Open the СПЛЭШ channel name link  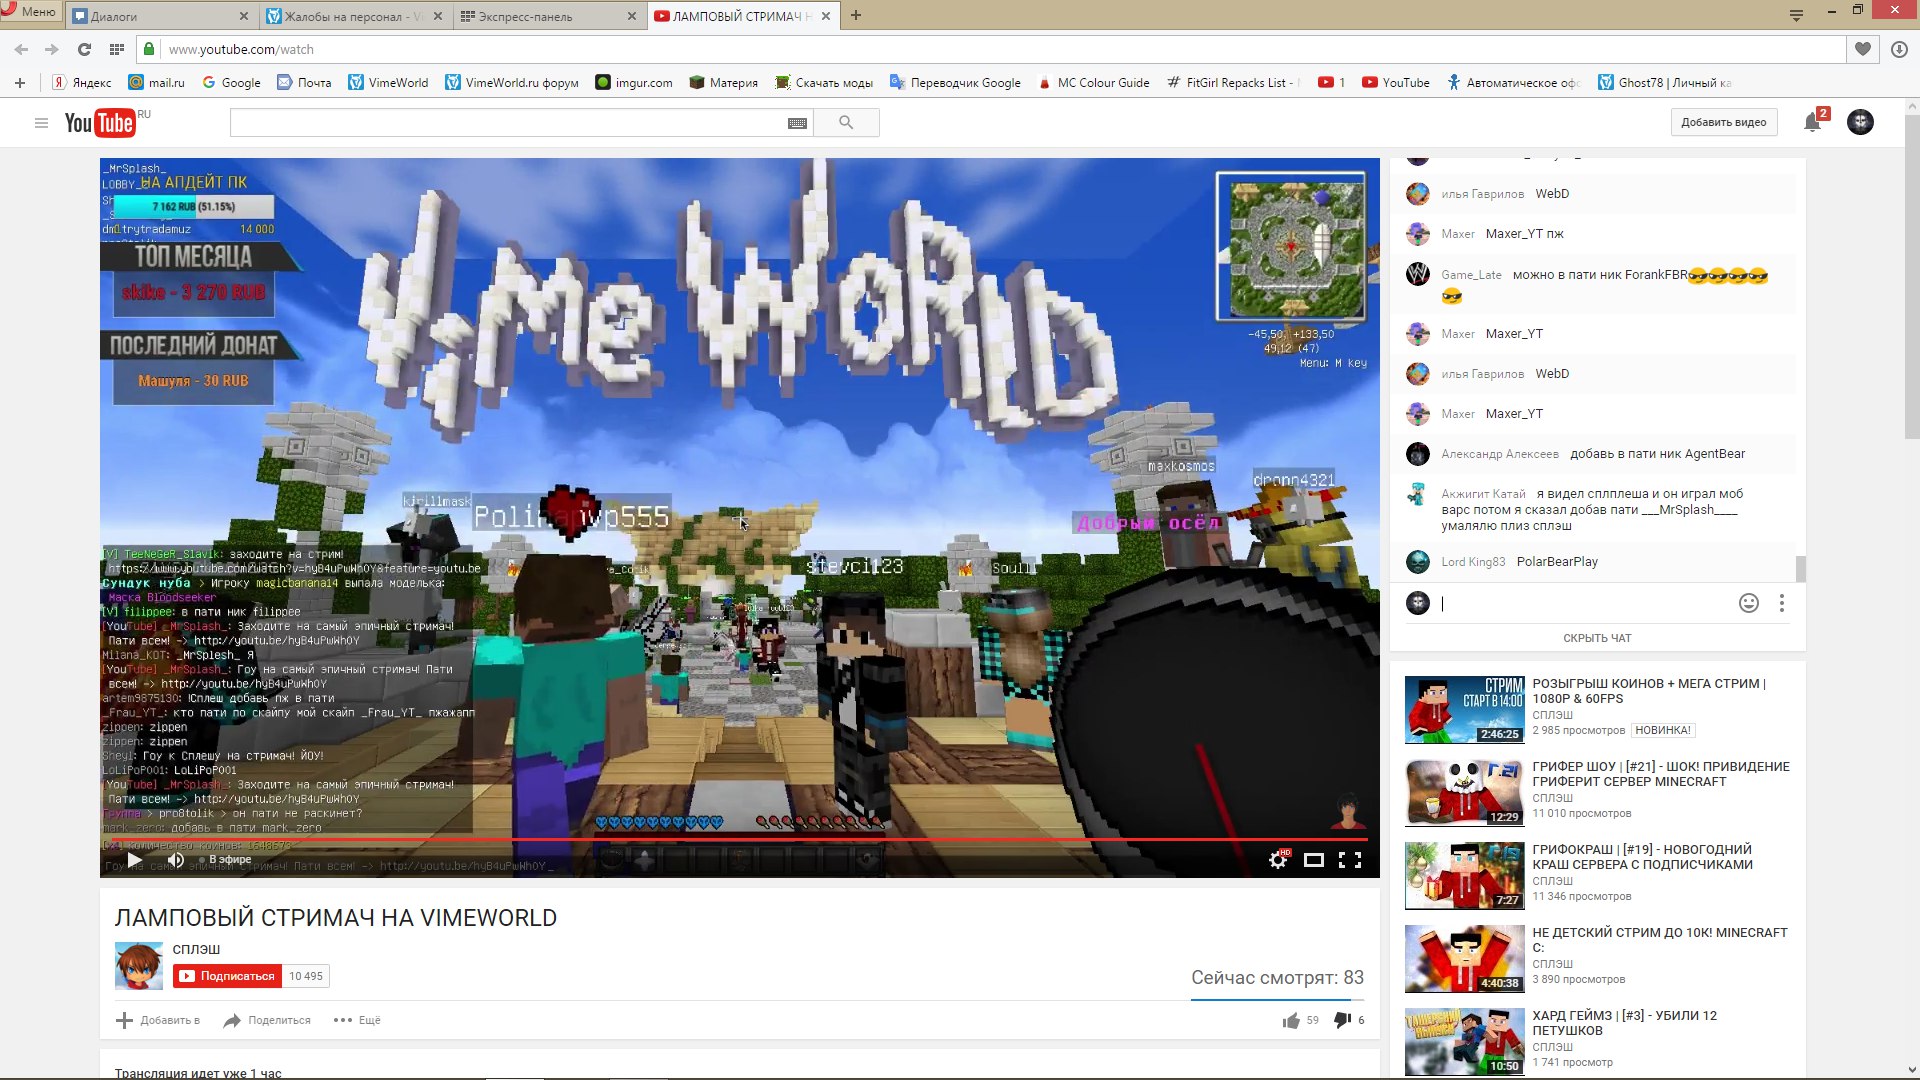tap(196, 949)
